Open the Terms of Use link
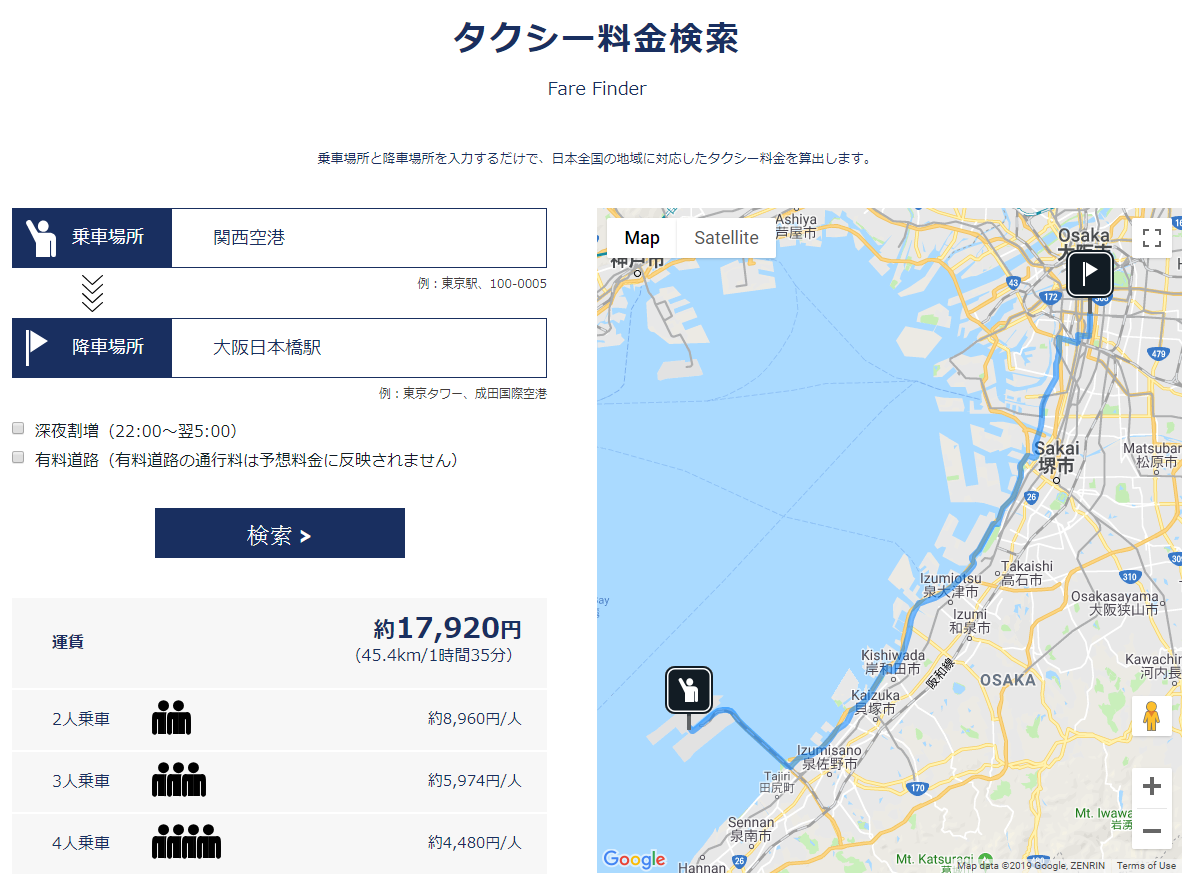The height and width of the screenshot is (875, 1188). [1146, 865]
